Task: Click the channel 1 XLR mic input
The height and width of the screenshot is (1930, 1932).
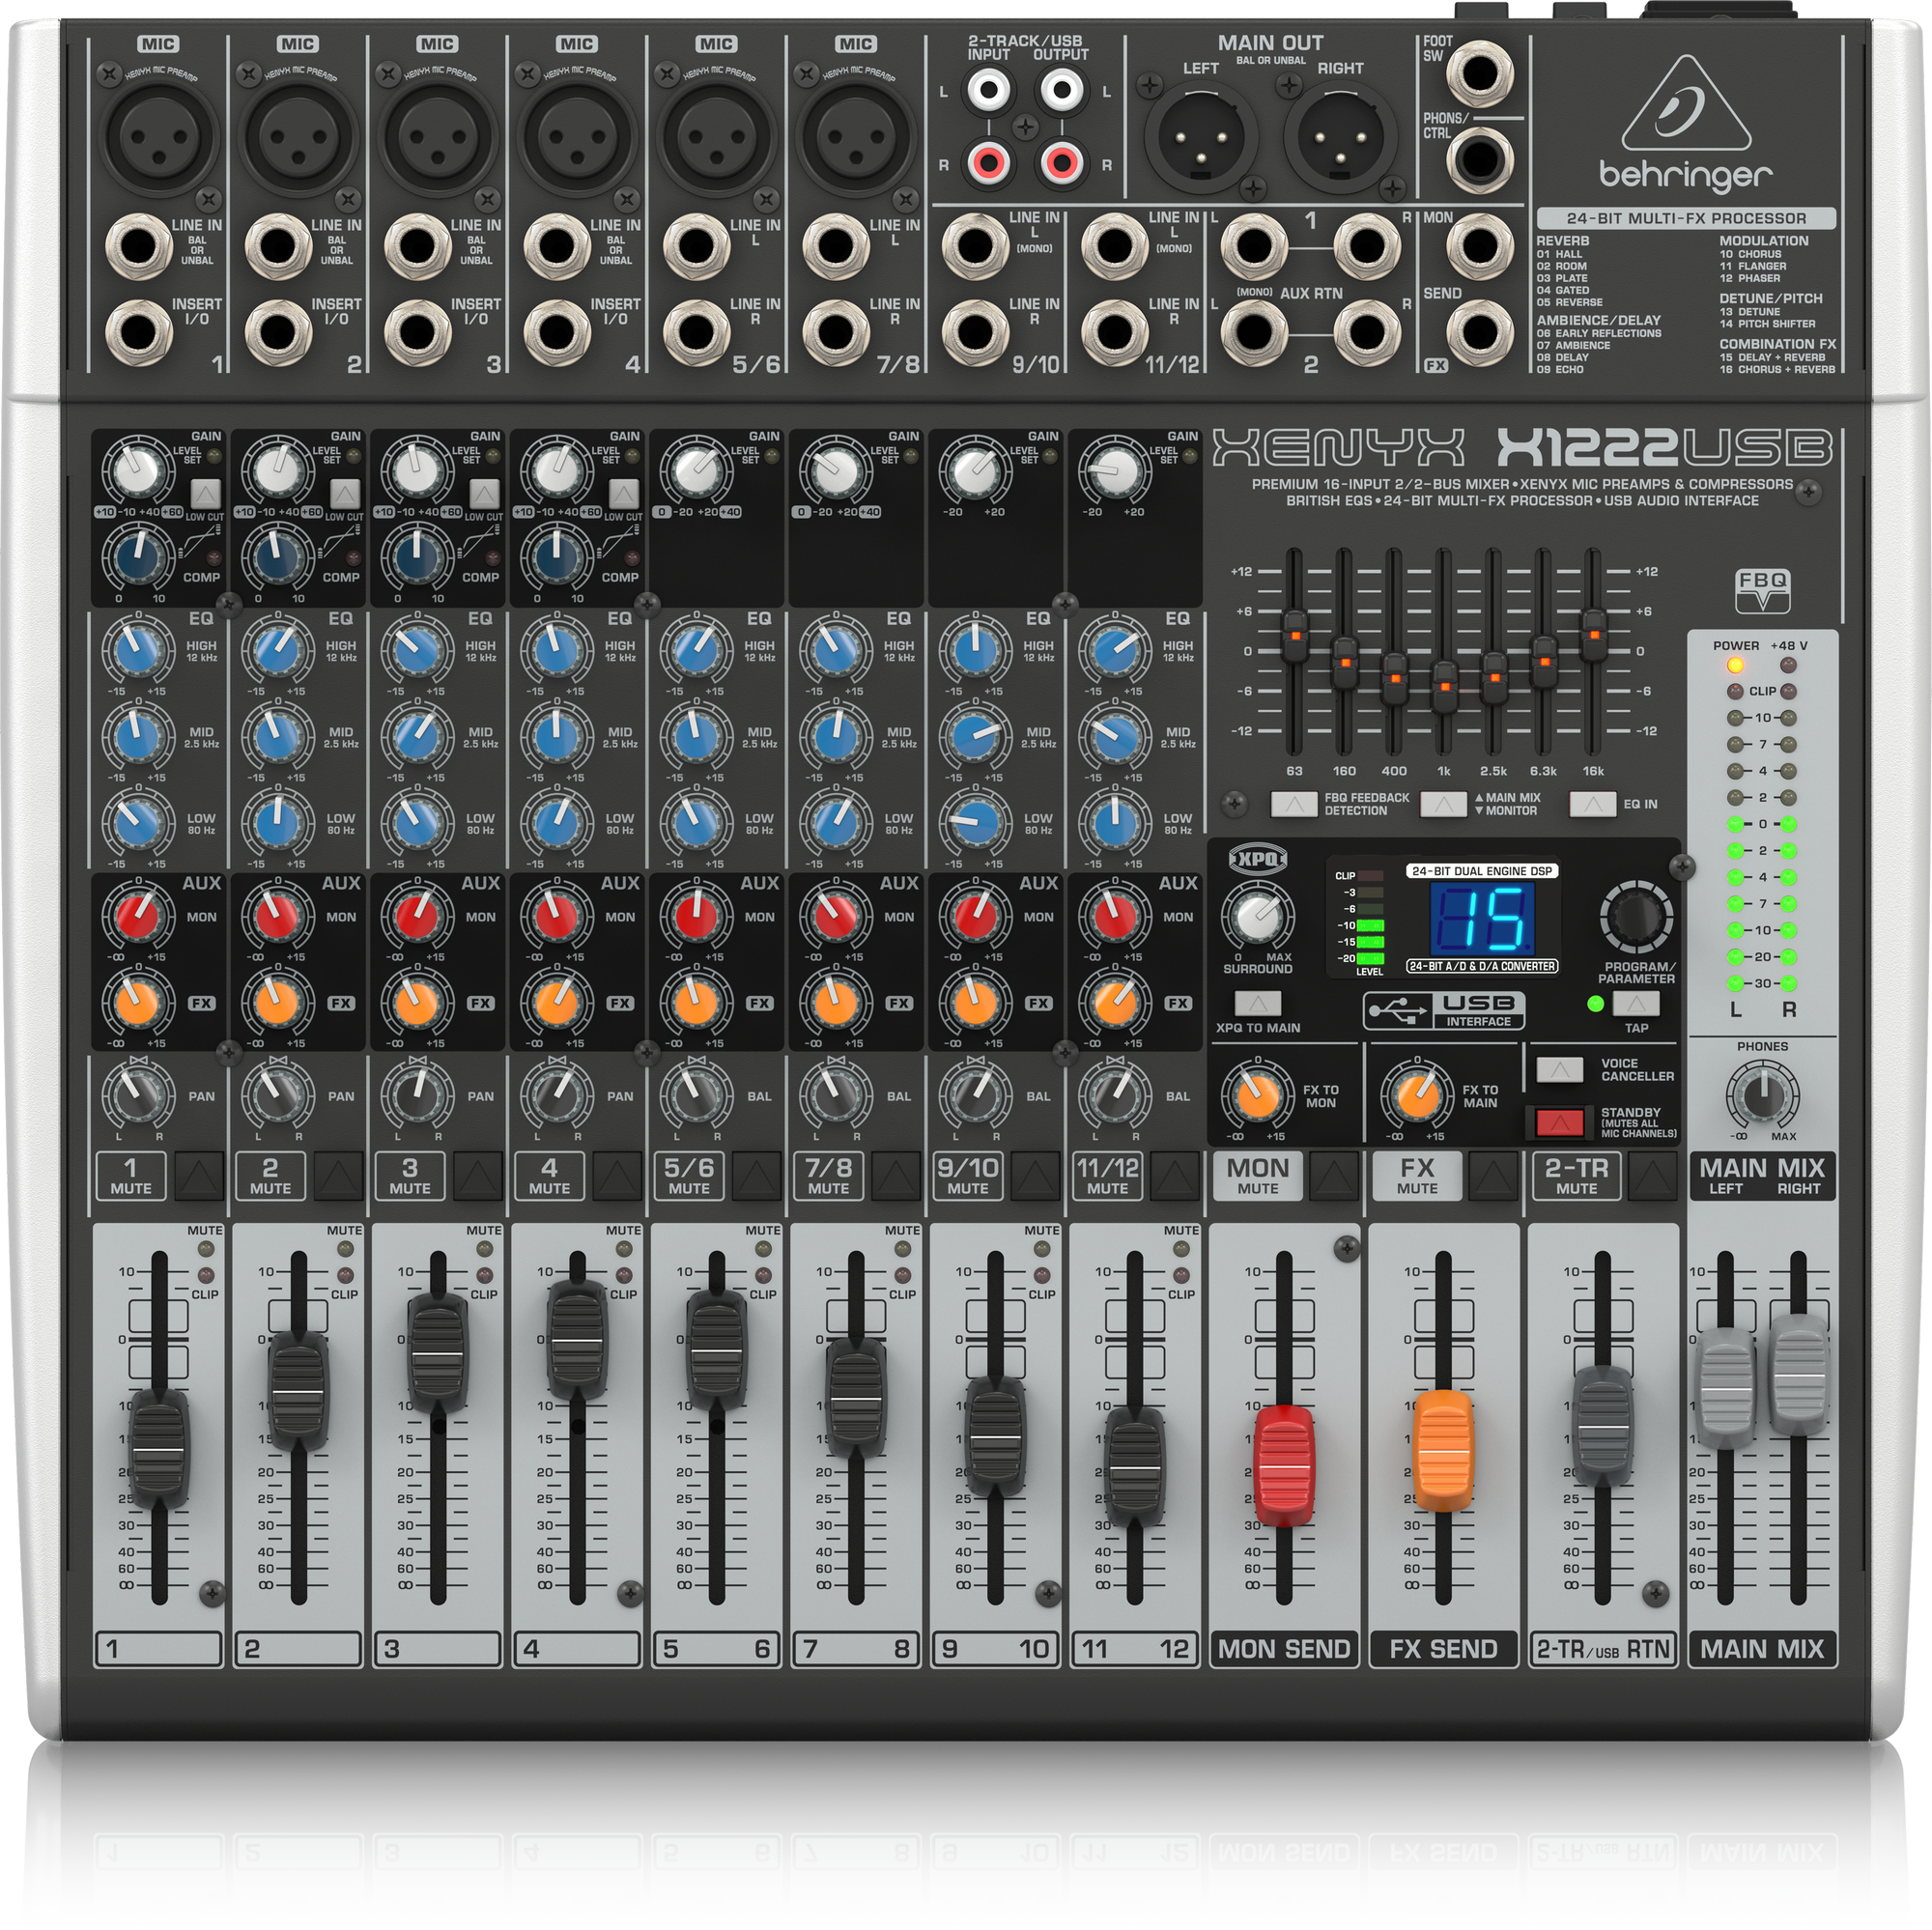Action: pos(160,138)
